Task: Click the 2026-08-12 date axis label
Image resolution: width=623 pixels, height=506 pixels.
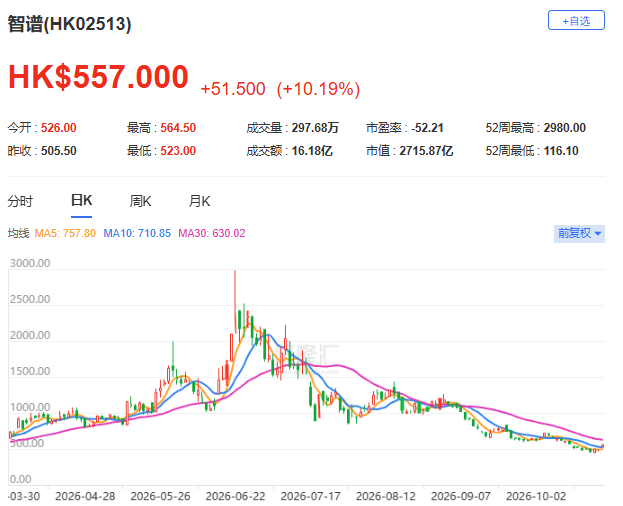Action: point(386,496)
